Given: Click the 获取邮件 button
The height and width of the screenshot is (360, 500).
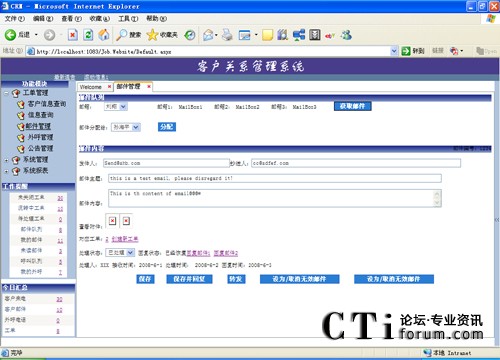Looking at the screenshot, I should point(352,106).
